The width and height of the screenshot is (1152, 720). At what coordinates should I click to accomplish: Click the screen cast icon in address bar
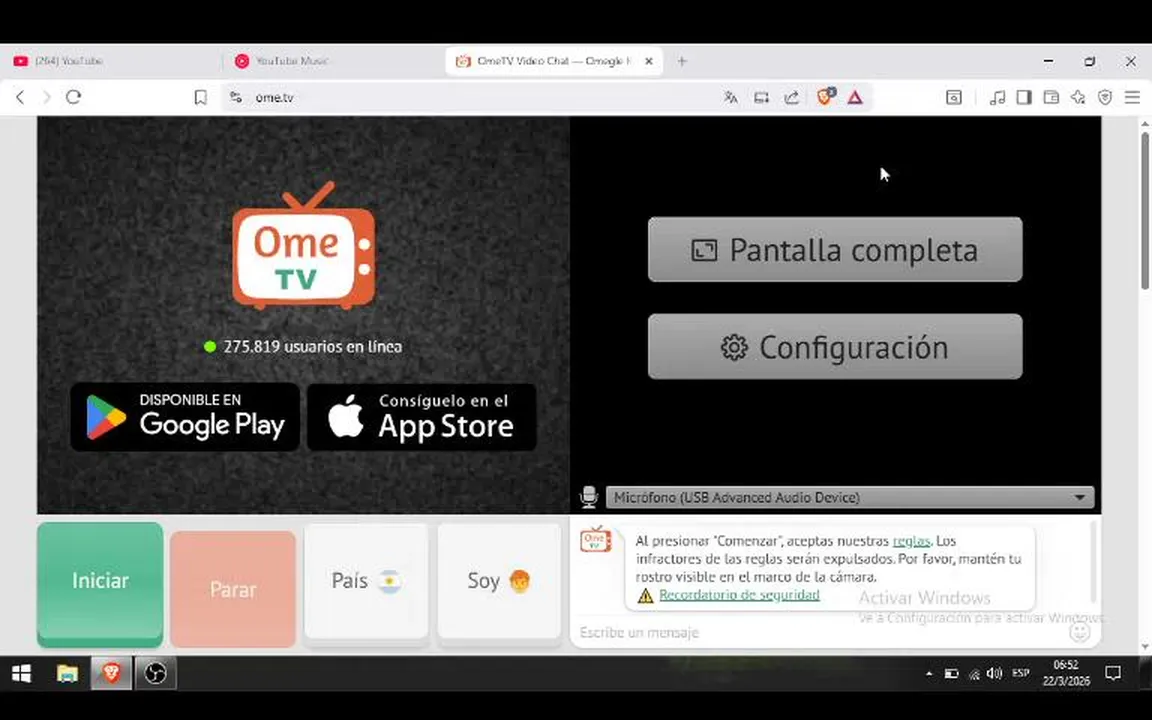click(x=761, y=97)
